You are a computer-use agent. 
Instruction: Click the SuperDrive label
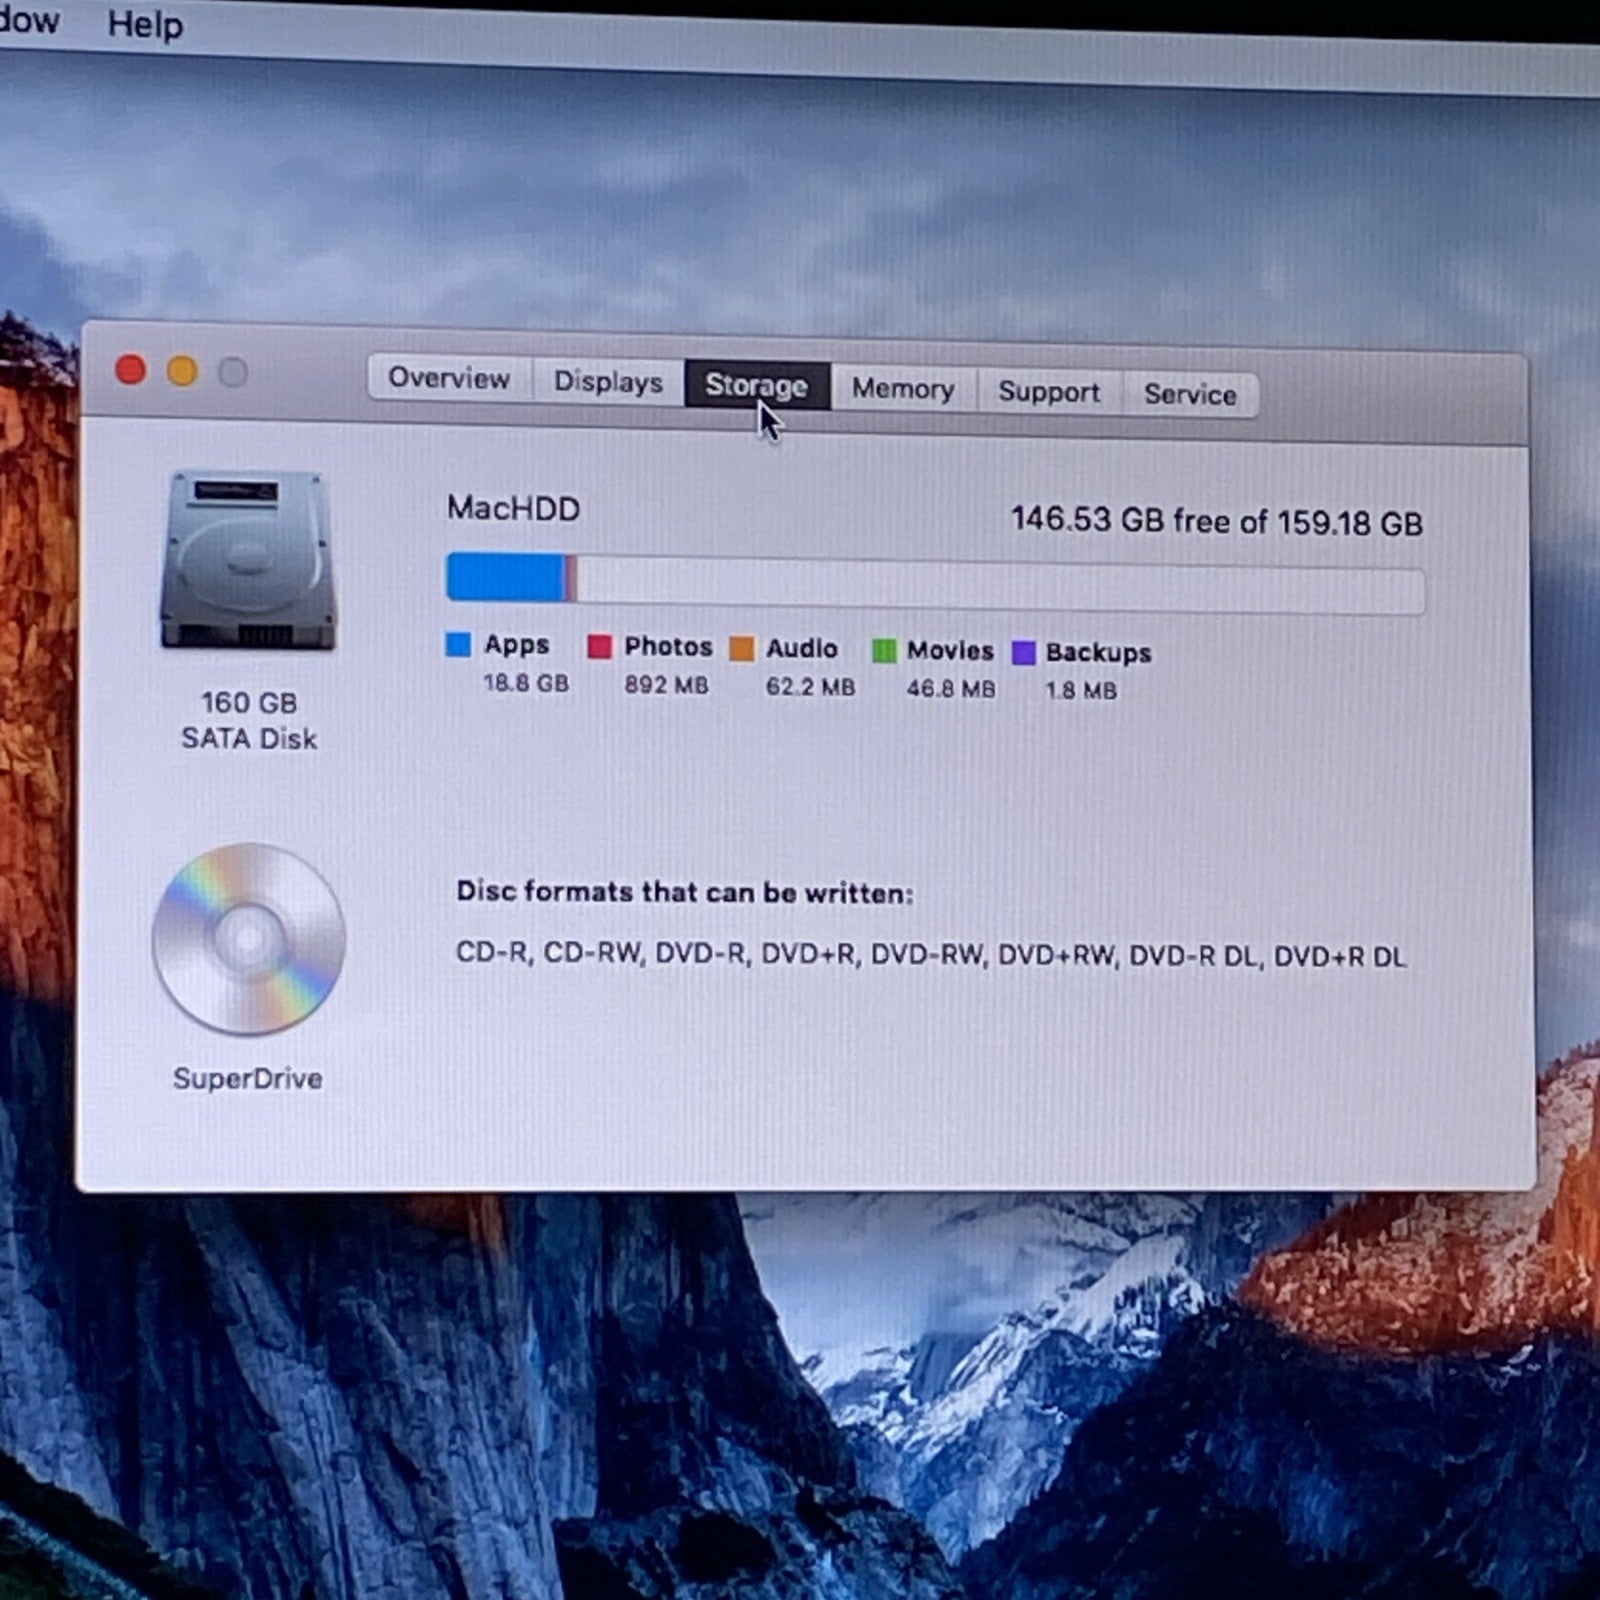[x=247, y=1079]
